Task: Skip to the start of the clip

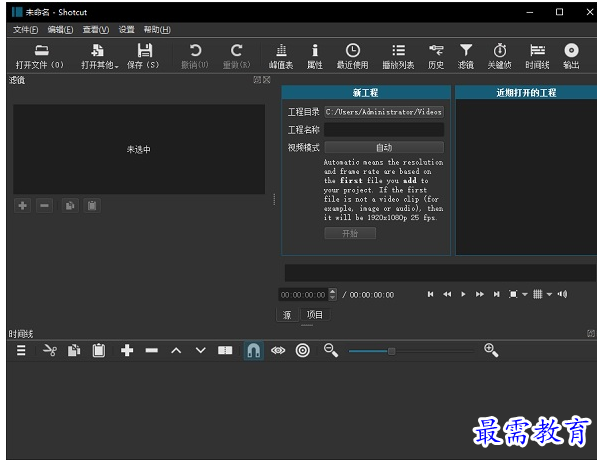Action: point(430,294)
